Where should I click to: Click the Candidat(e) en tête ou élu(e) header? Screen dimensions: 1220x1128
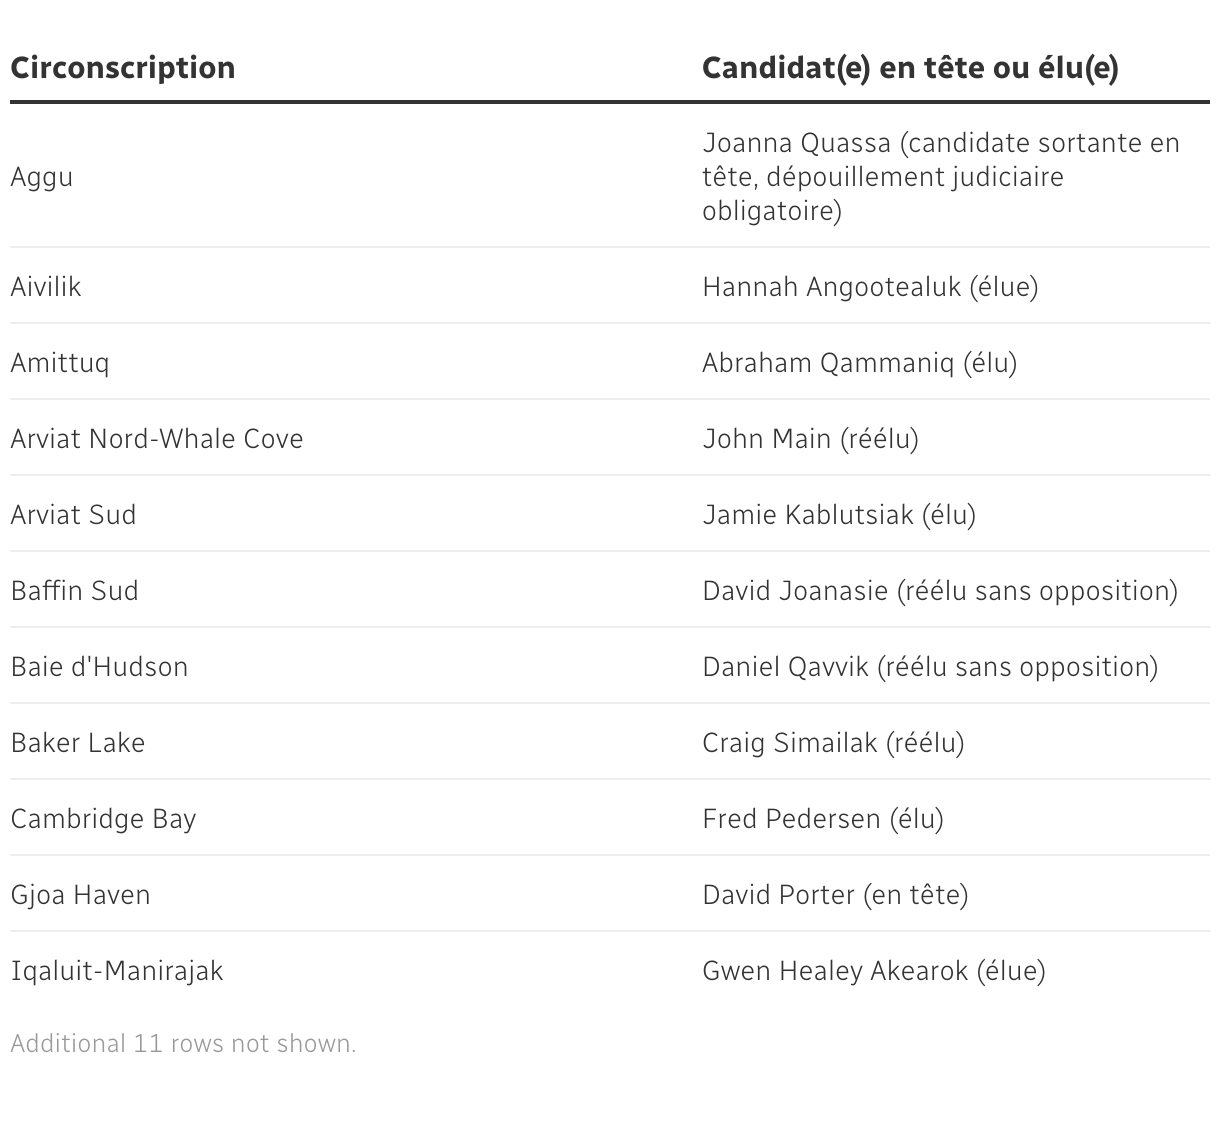(x=910, y=68)
